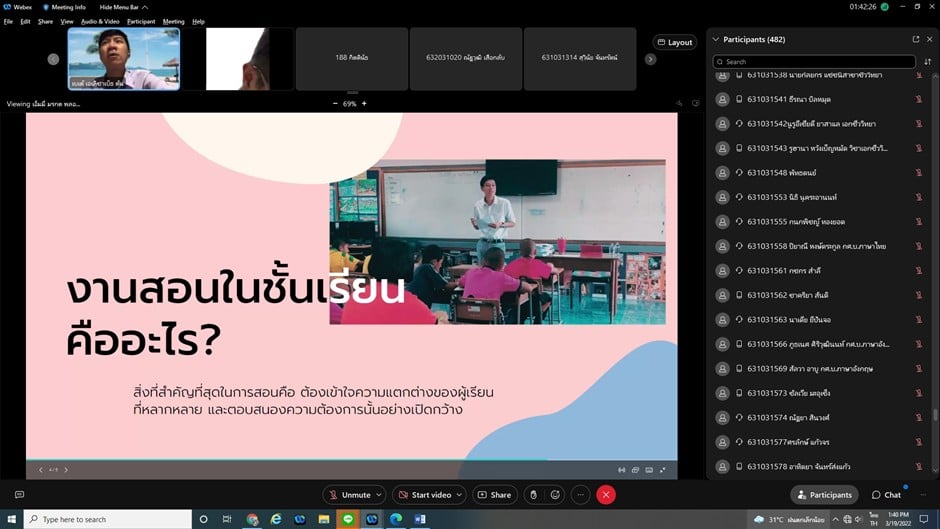This screenshot has height=529, width=940.
Task: Open the closed captions icon in bottom bar
Action: pyautogui.click(x=19, y=495)
